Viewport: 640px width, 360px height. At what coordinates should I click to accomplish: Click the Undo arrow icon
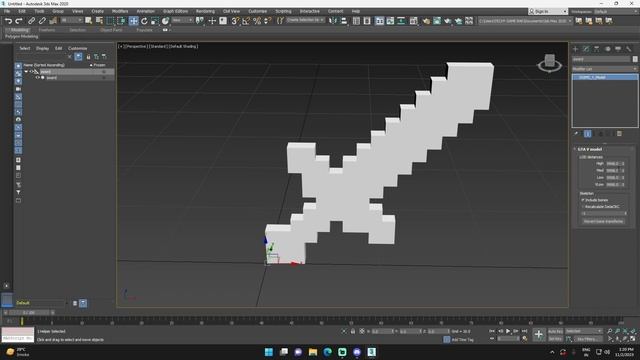pos(8,21)
